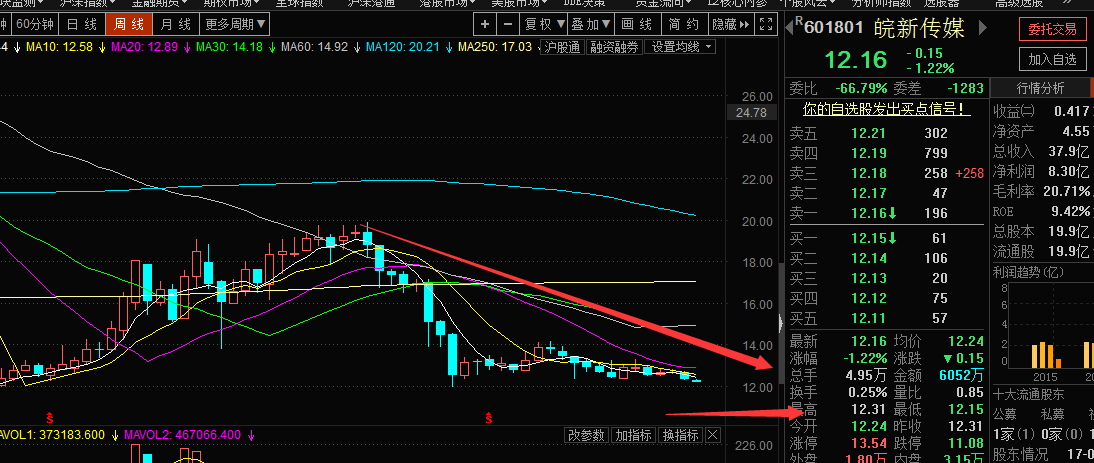Click the 24.78 price axis label

[x=751, y=112]
